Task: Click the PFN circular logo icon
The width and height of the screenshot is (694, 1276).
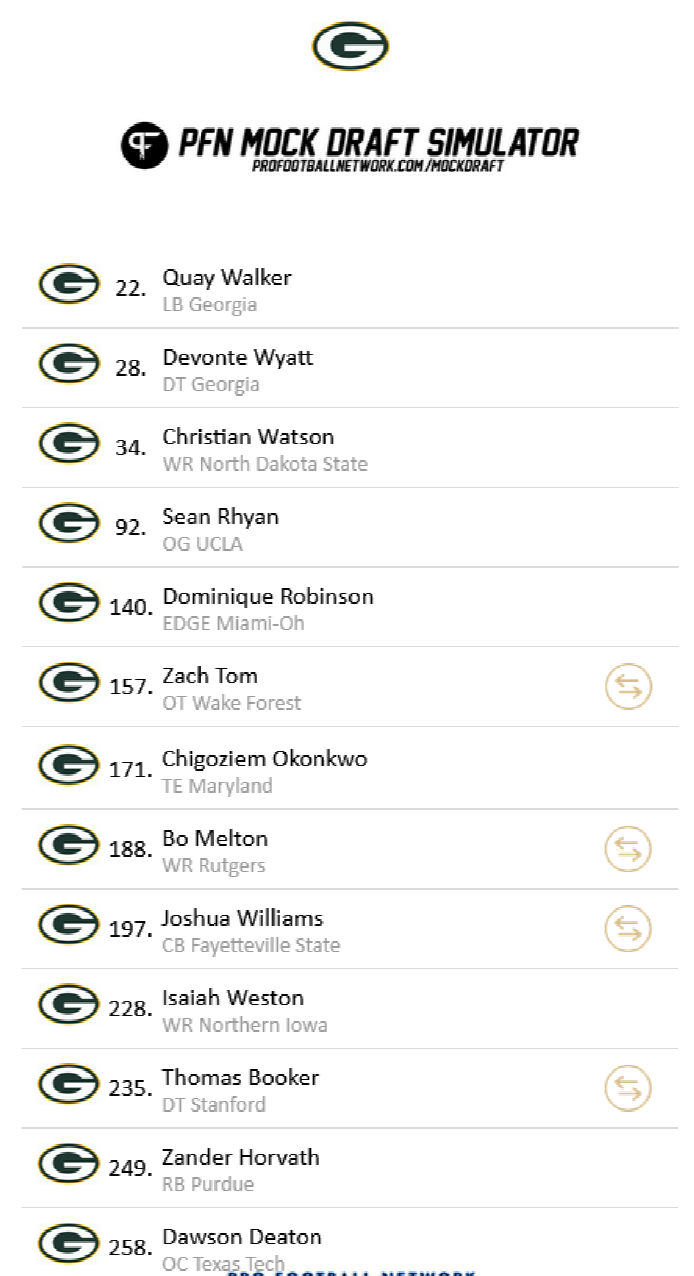Action: [143, 145]
